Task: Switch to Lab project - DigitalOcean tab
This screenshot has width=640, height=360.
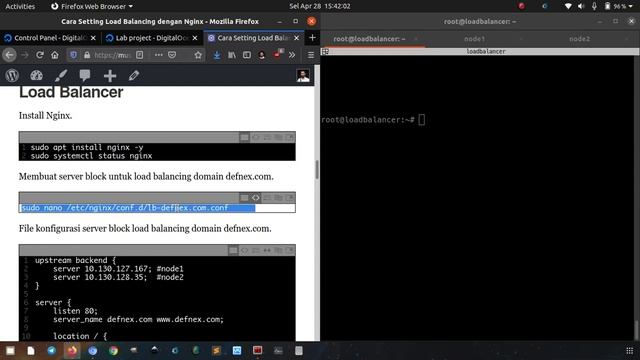Action: (x=152, y=38)
